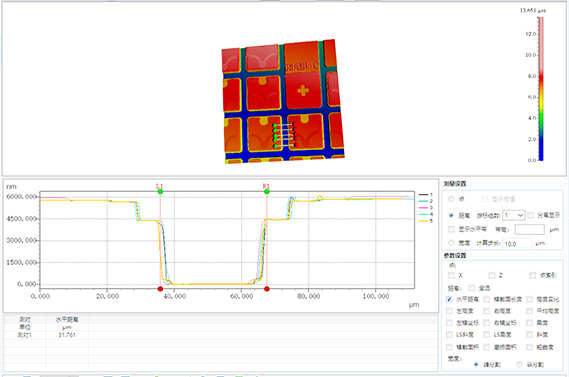
Task: Click the step length field showing 10.0
Action: pos(517,243)
